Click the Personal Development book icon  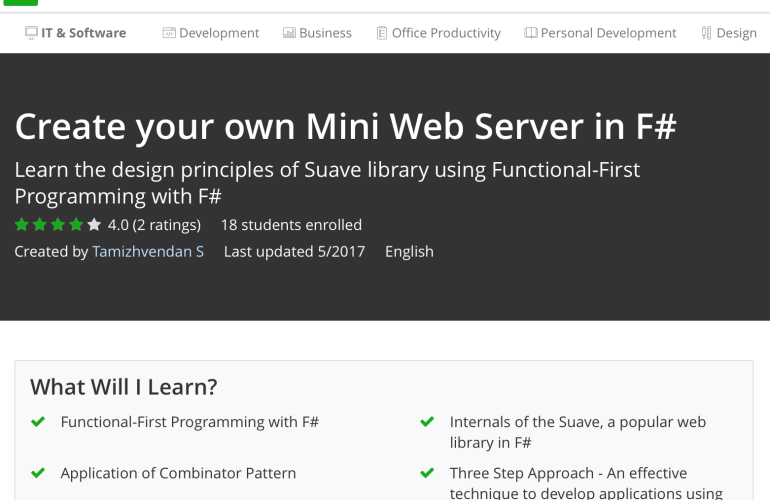click(x=530, y=33)
